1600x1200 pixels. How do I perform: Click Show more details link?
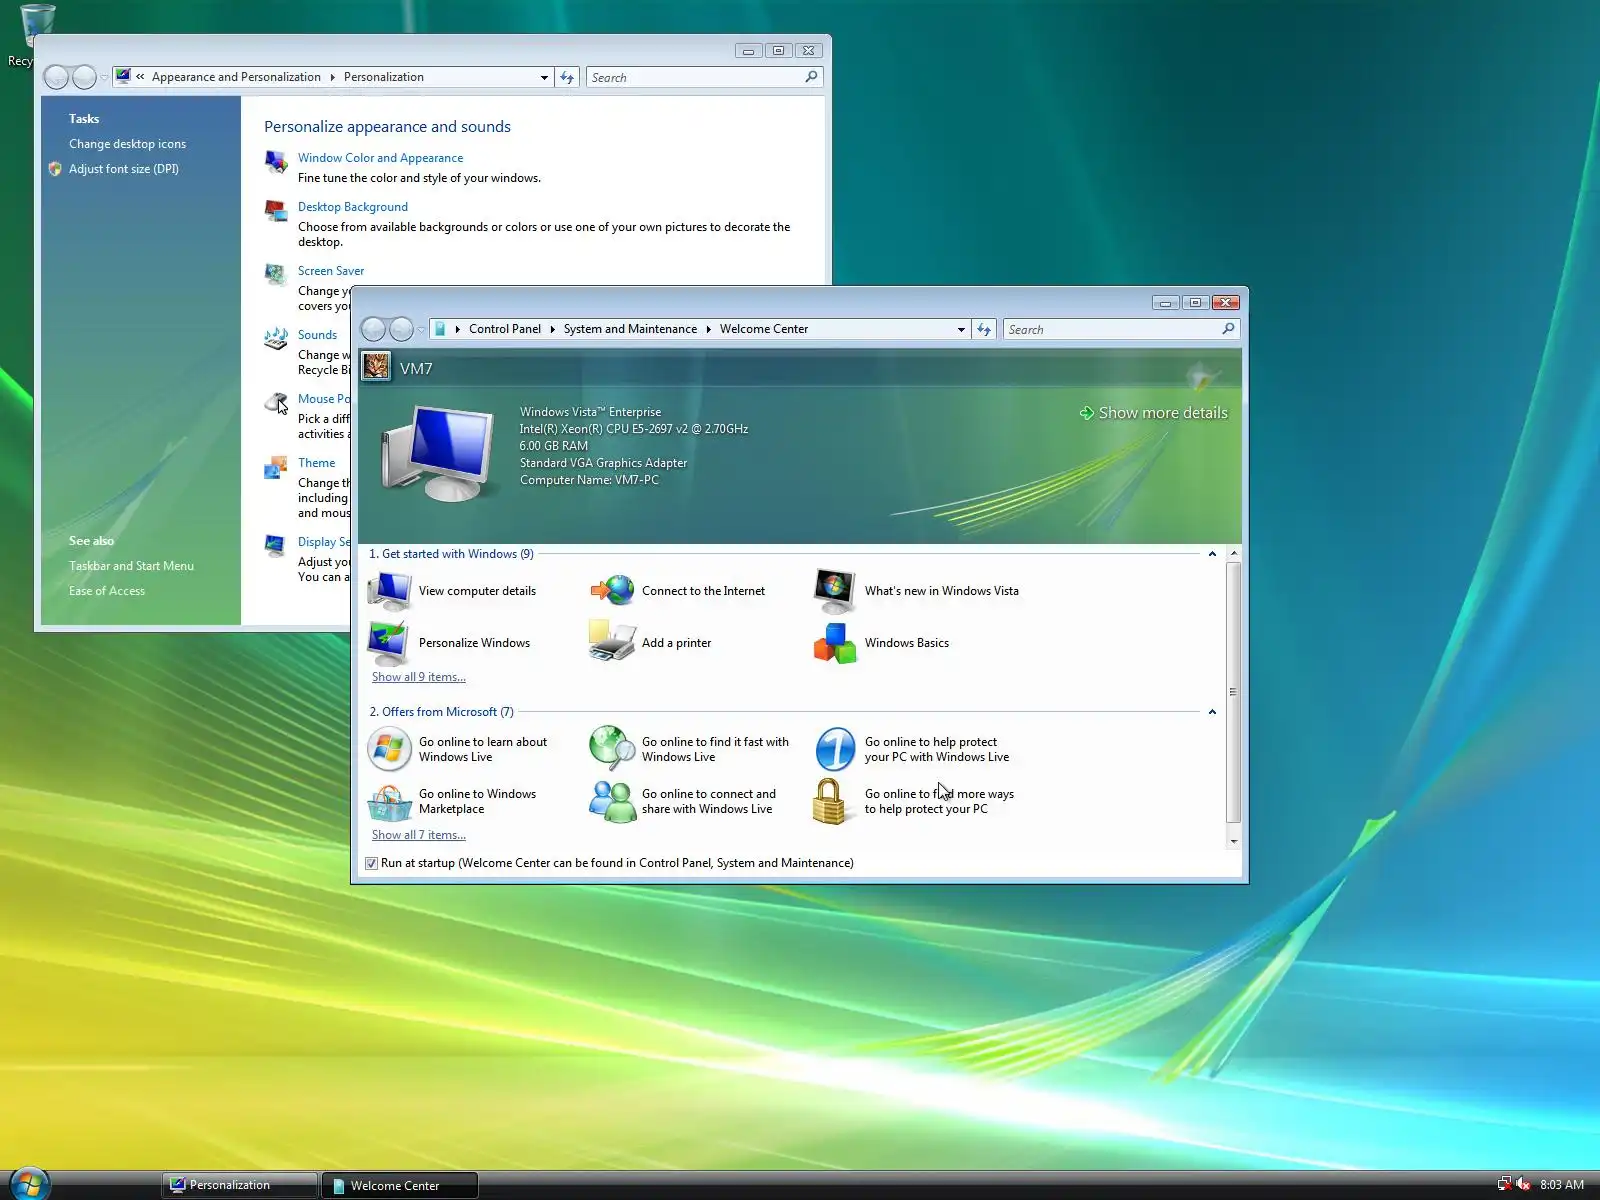pyautogui.click(x=1153, y=413)
